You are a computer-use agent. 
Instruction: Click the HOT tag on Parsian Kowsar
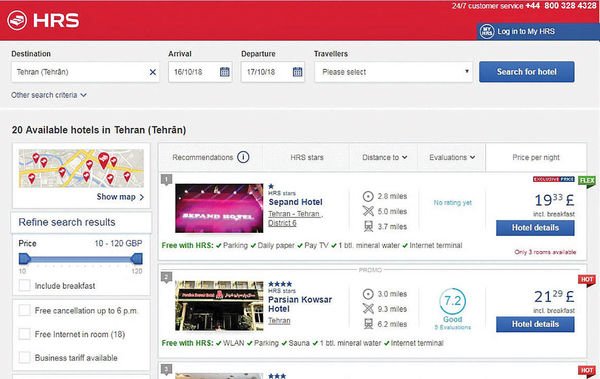click(x=587, y=280)
